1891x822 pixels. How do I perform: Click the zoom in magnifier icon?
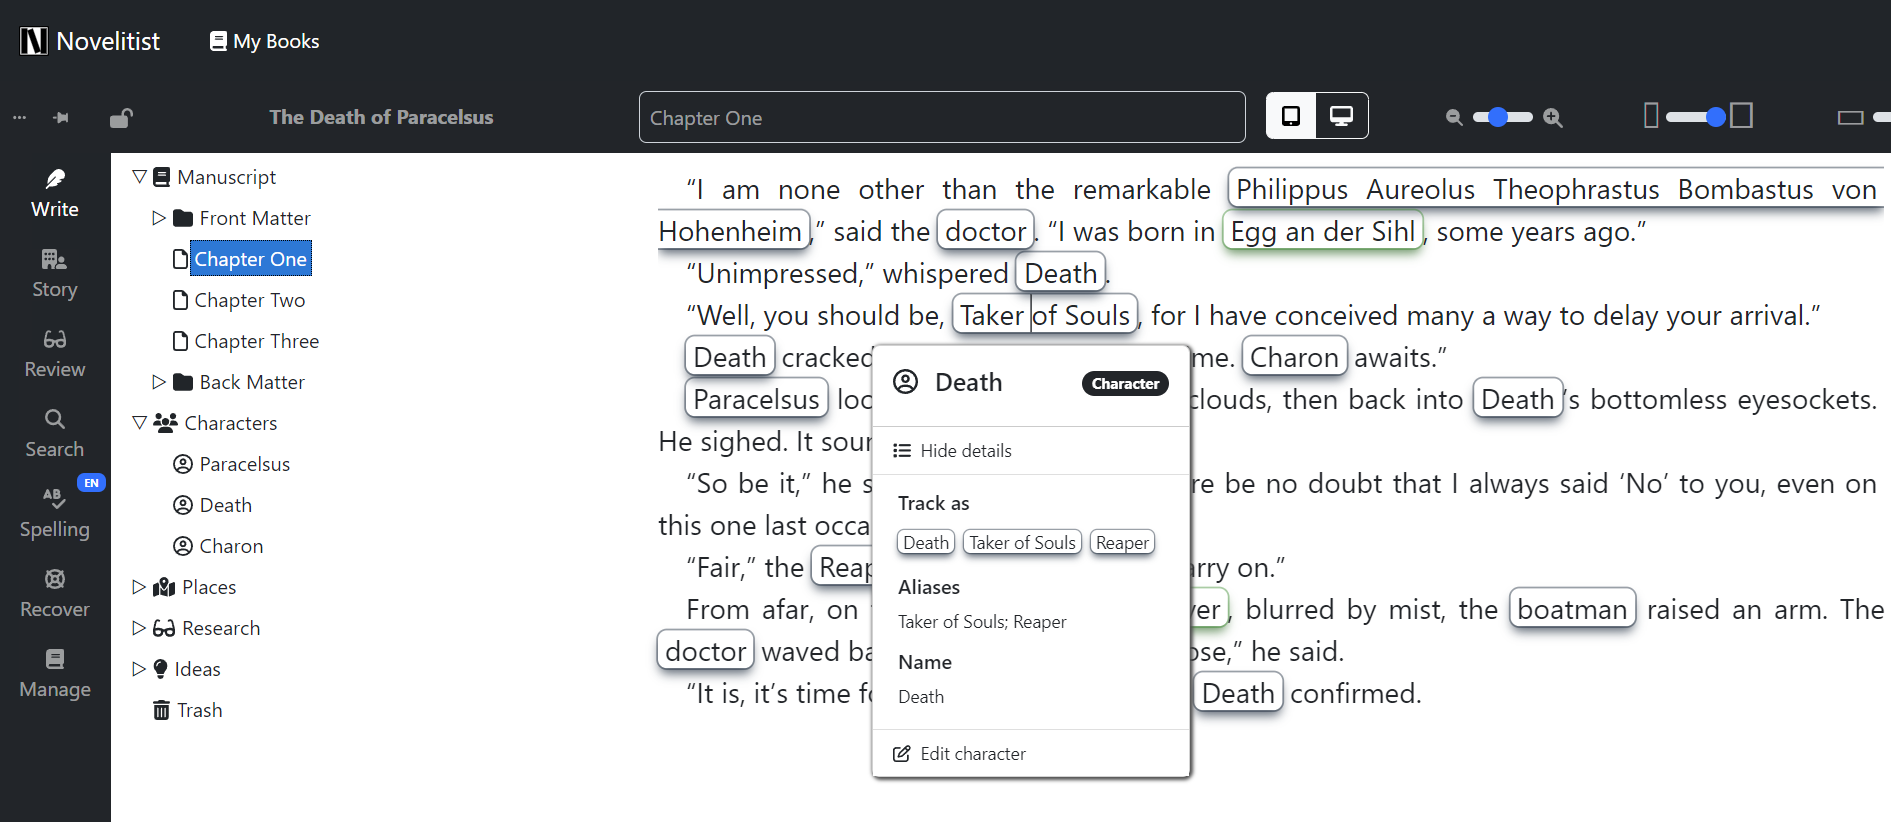pos(1552,117)
